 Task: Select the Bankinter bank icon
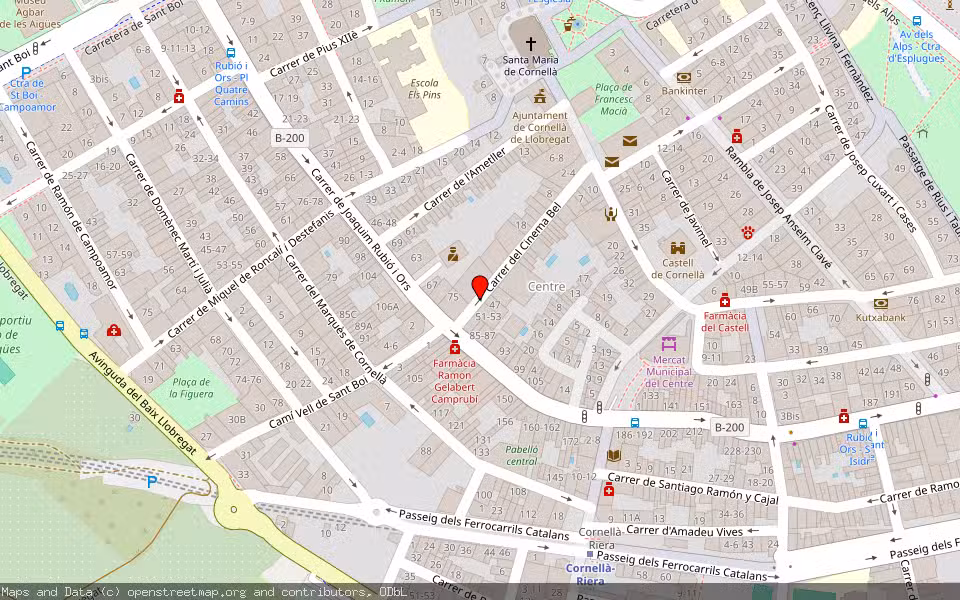coord(683,76)
